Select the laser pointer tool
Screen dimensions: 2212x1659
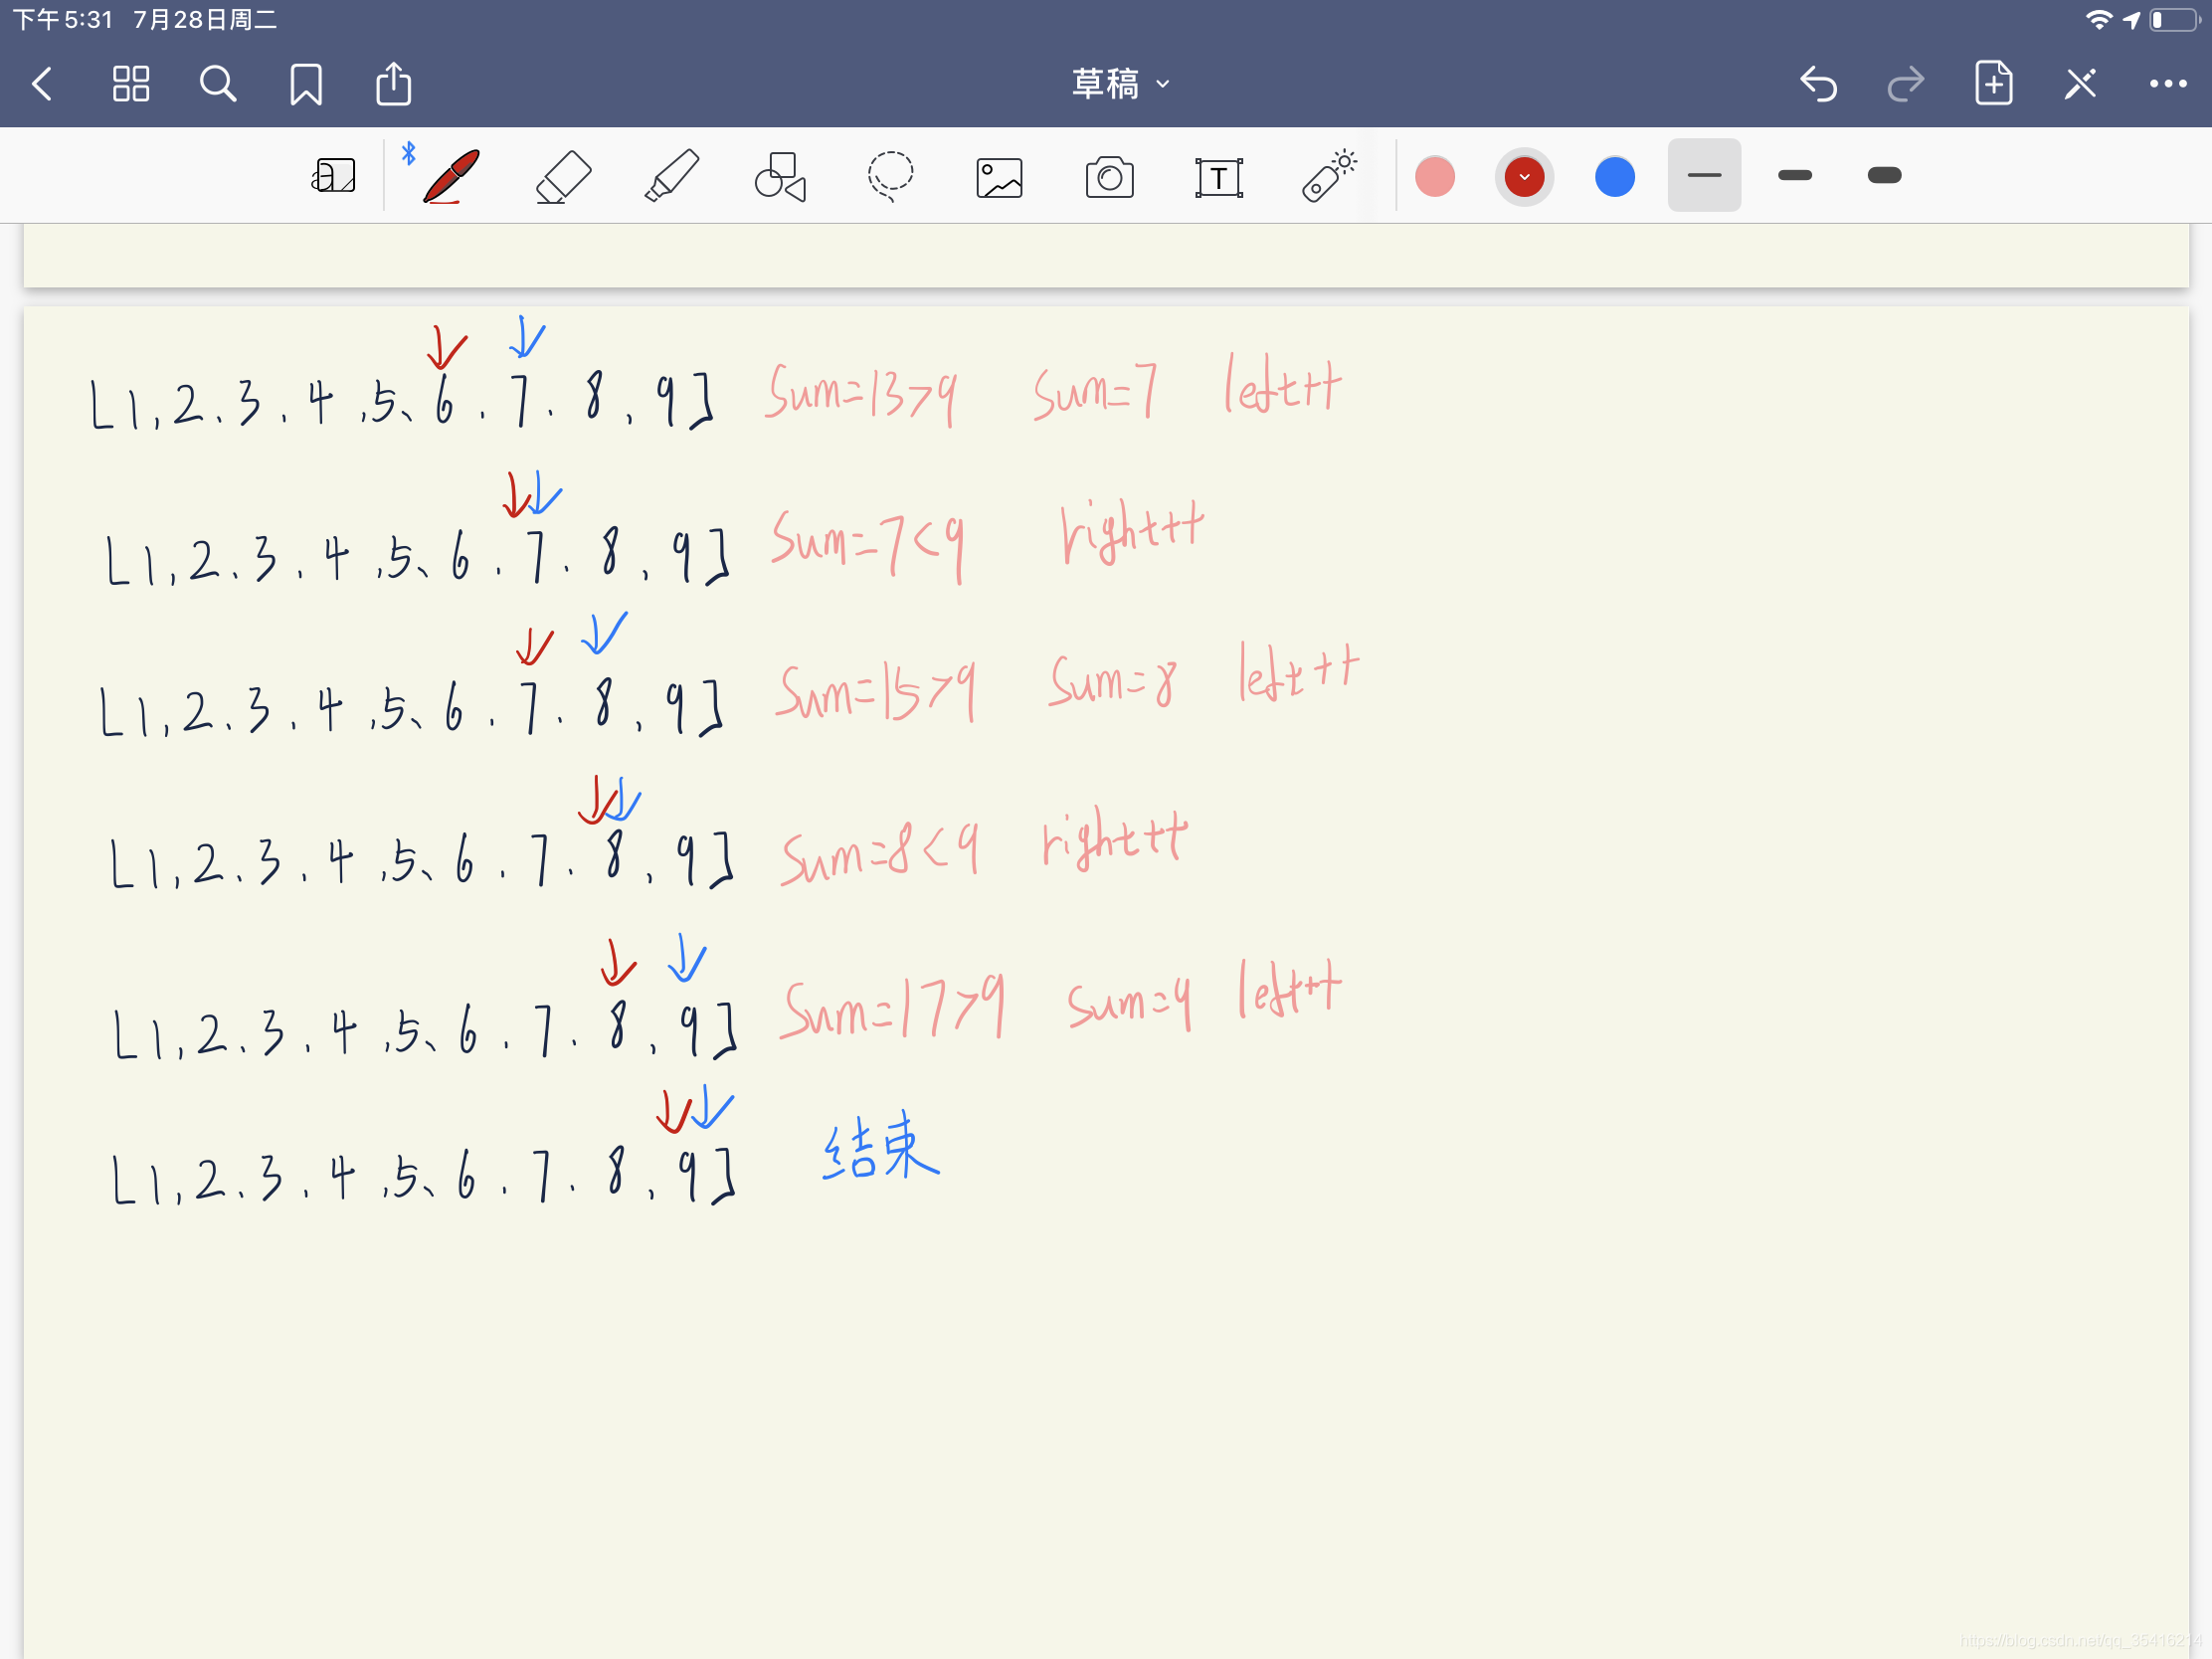(x=1329, y=176)
